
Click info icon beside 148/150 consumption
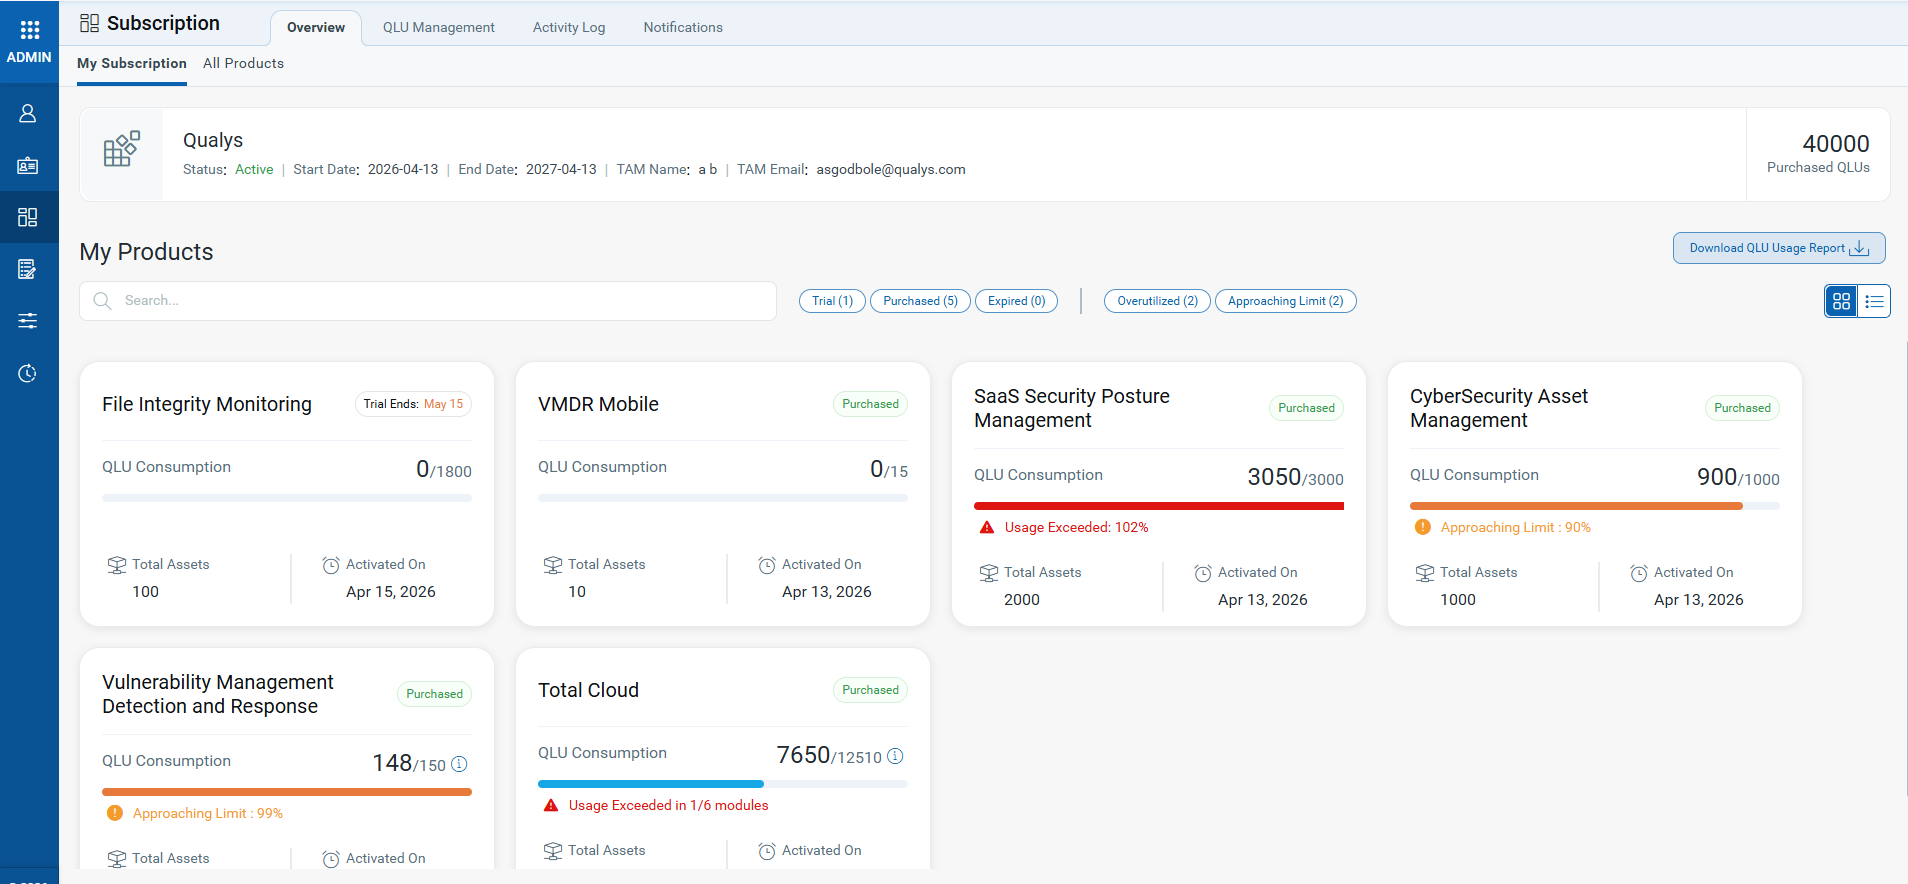tap(459, 764)
